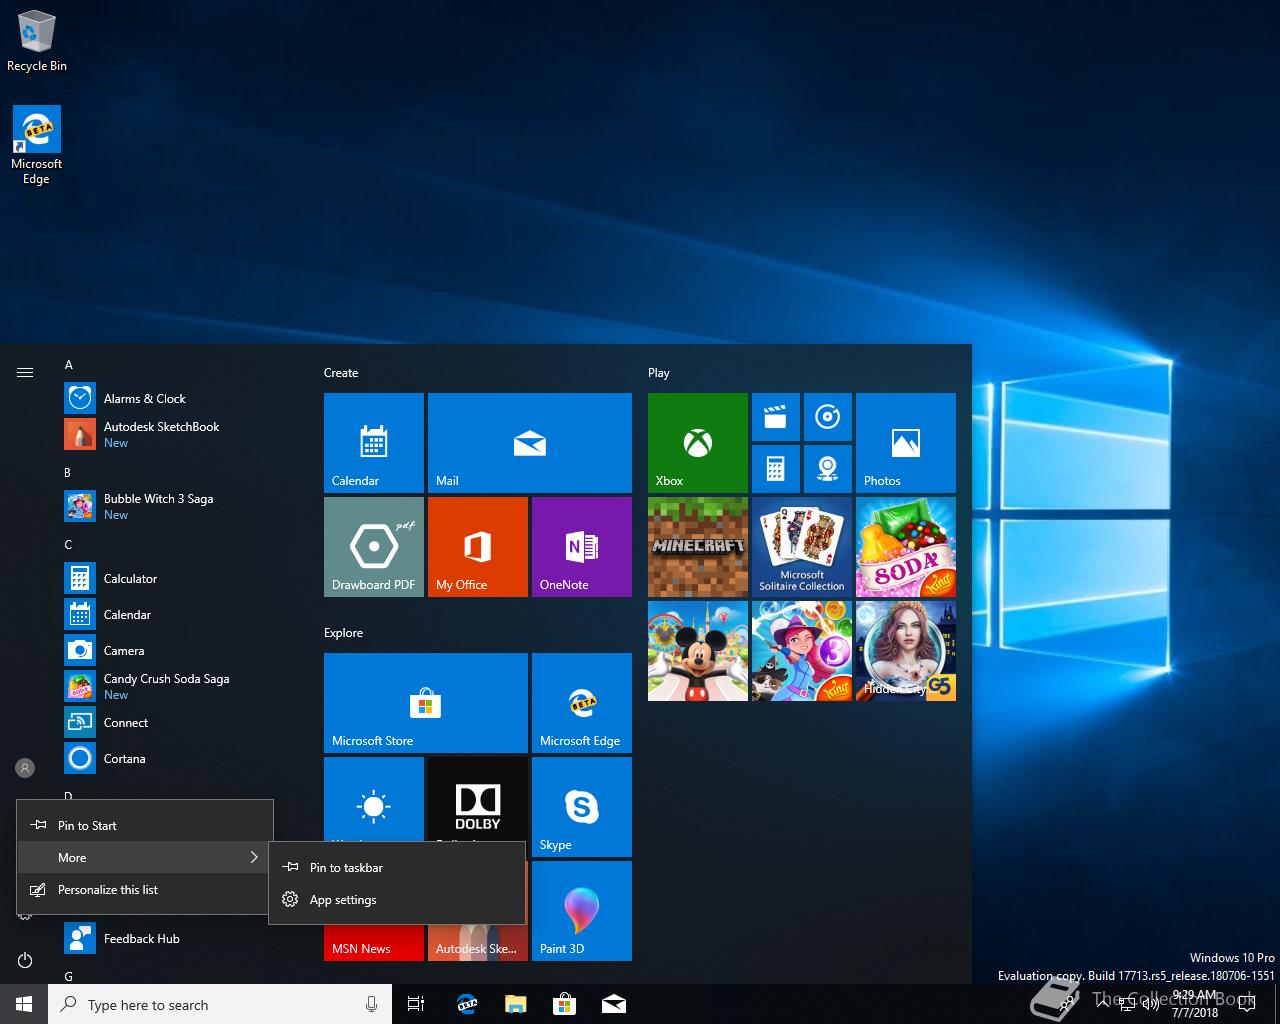Click the Play group header
Viewport: 1280px width, 1024px height.
(x=658, y=372)
